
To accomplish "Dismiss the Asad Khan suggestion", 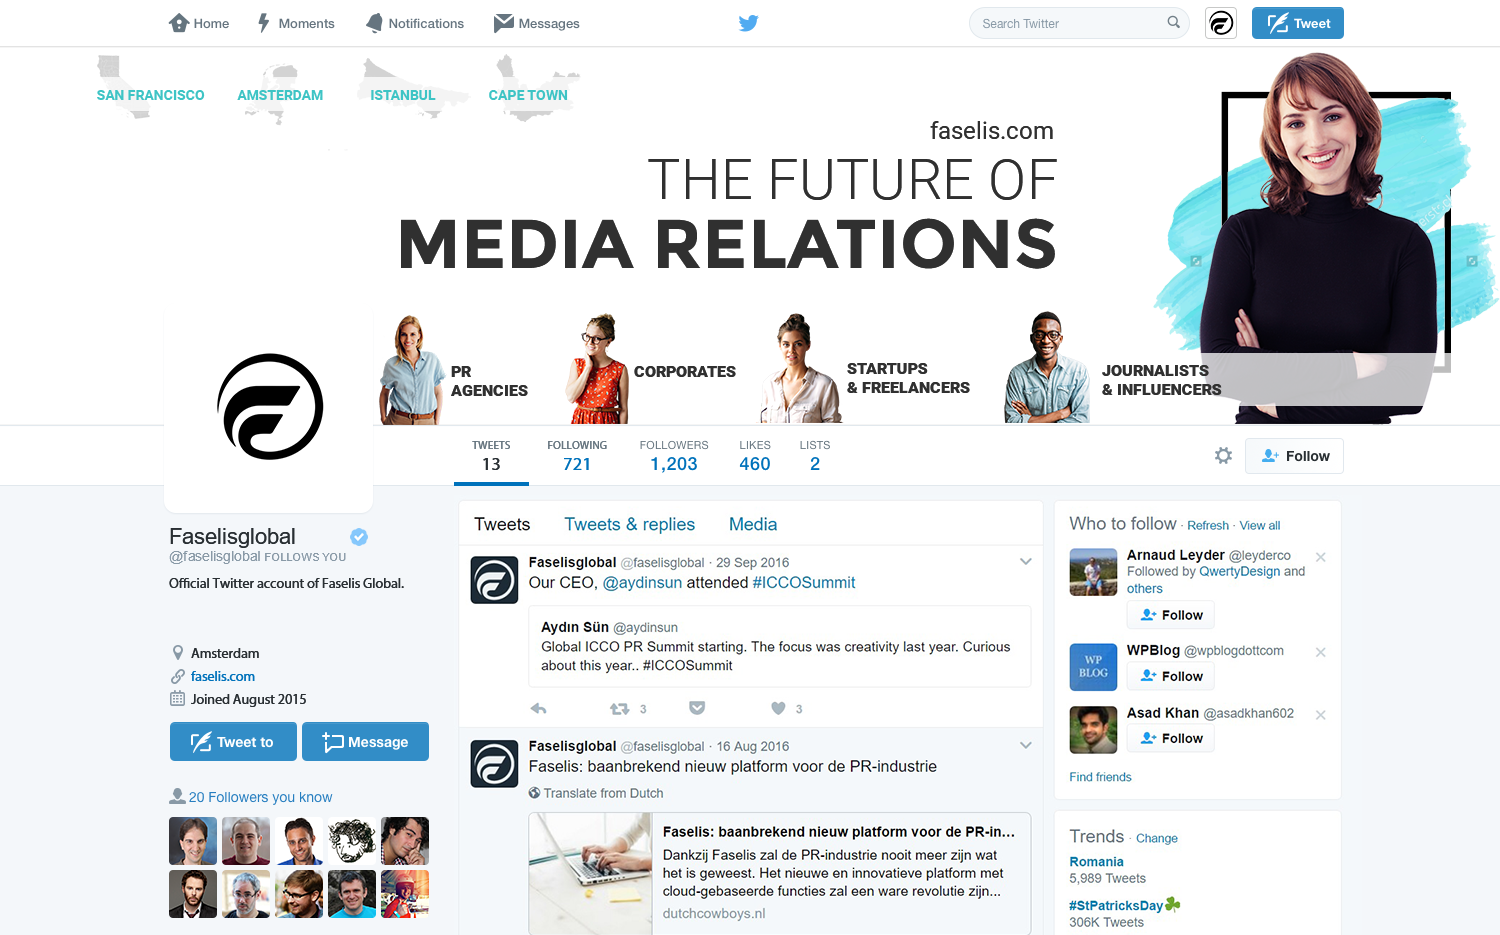I will pos(1320,715).
